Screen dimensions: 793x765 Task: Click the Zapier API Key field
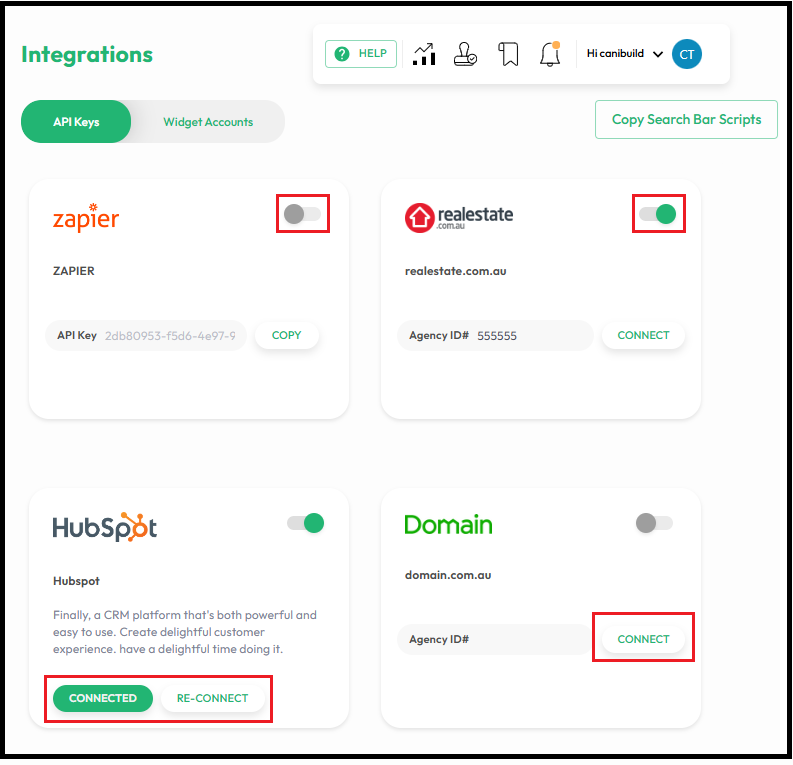(146, 335)
